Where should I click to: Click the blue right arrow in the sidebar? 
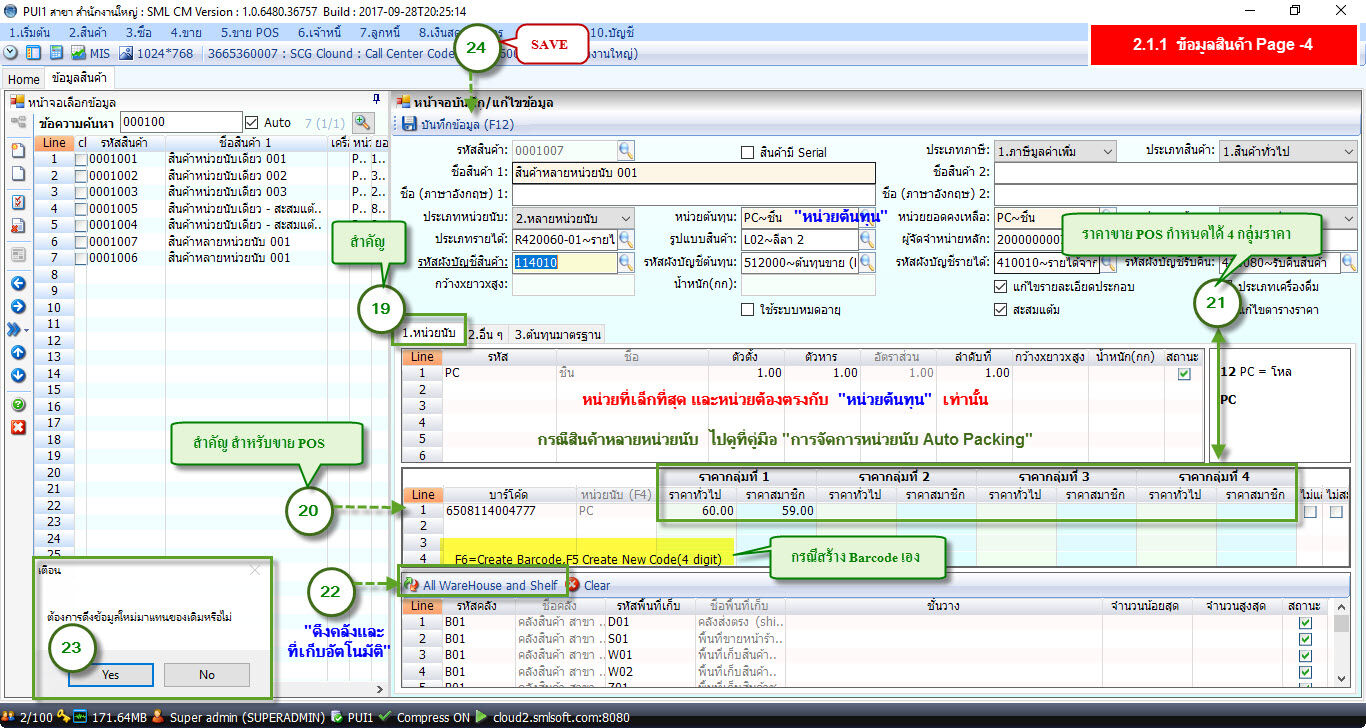[17, 306]
